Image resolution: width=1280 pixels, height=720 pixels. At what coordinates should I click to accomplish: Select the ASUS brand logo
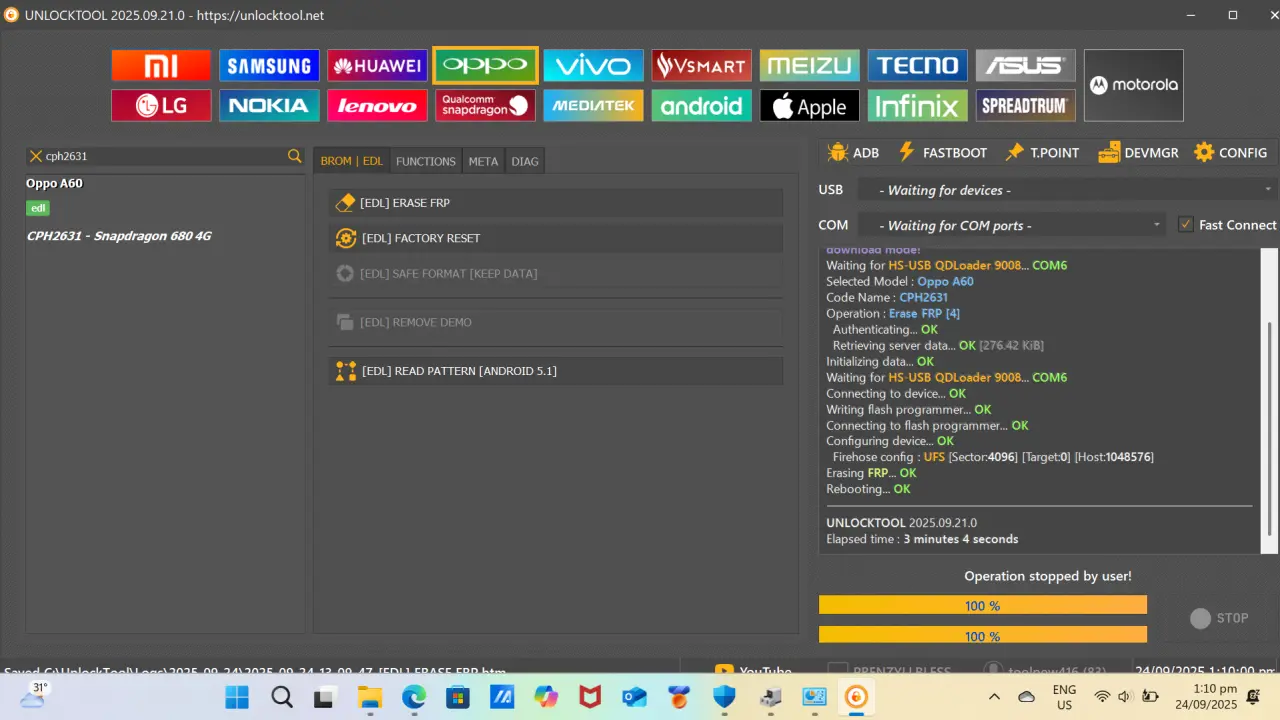point(1025,66)
